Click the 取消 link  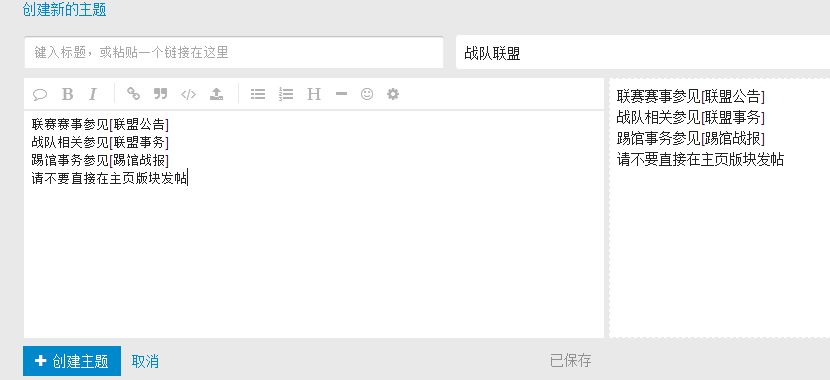[x=145, y=361]
